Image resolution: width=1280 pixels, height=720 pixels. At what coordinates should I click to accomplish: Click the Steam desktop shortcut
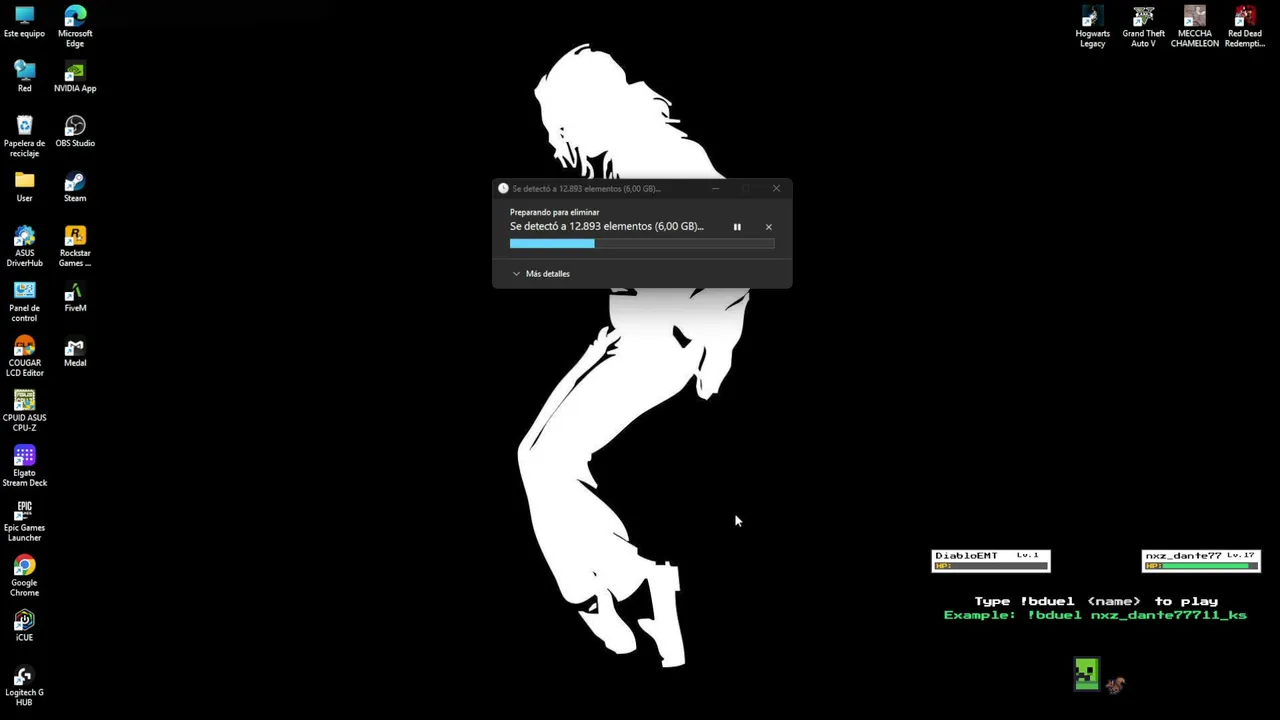[75, 186]
